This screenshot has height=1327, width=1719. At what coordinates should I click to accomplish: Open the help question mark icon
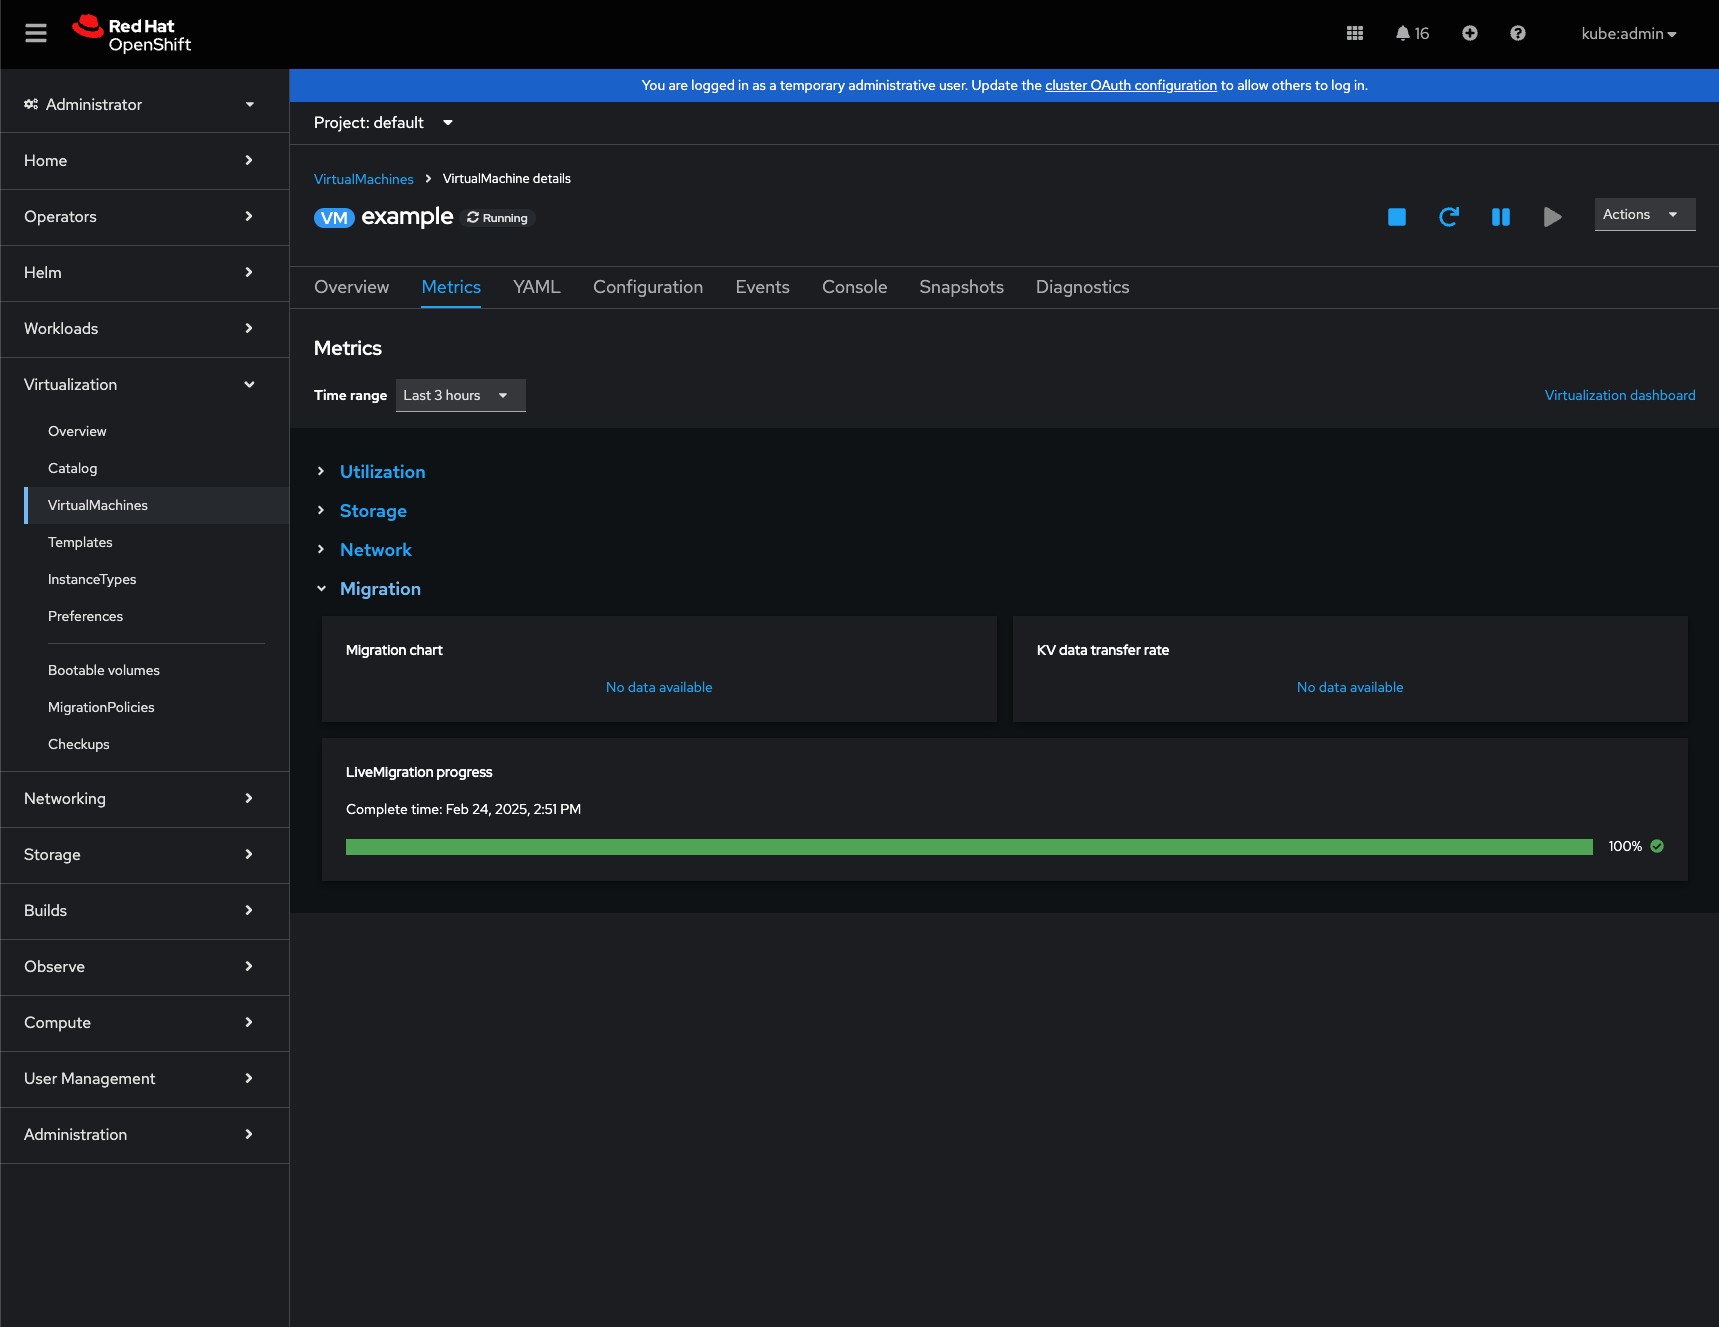point(1518,33)
